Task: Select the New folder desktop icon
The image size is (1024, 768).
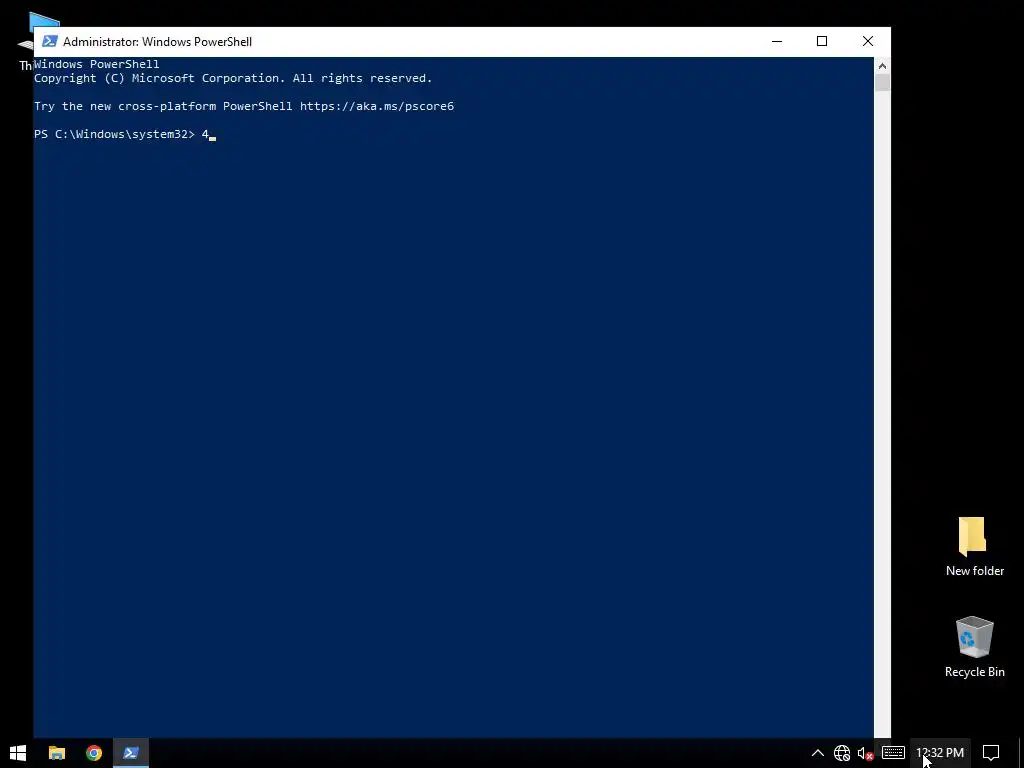Action: coord(974,547)
